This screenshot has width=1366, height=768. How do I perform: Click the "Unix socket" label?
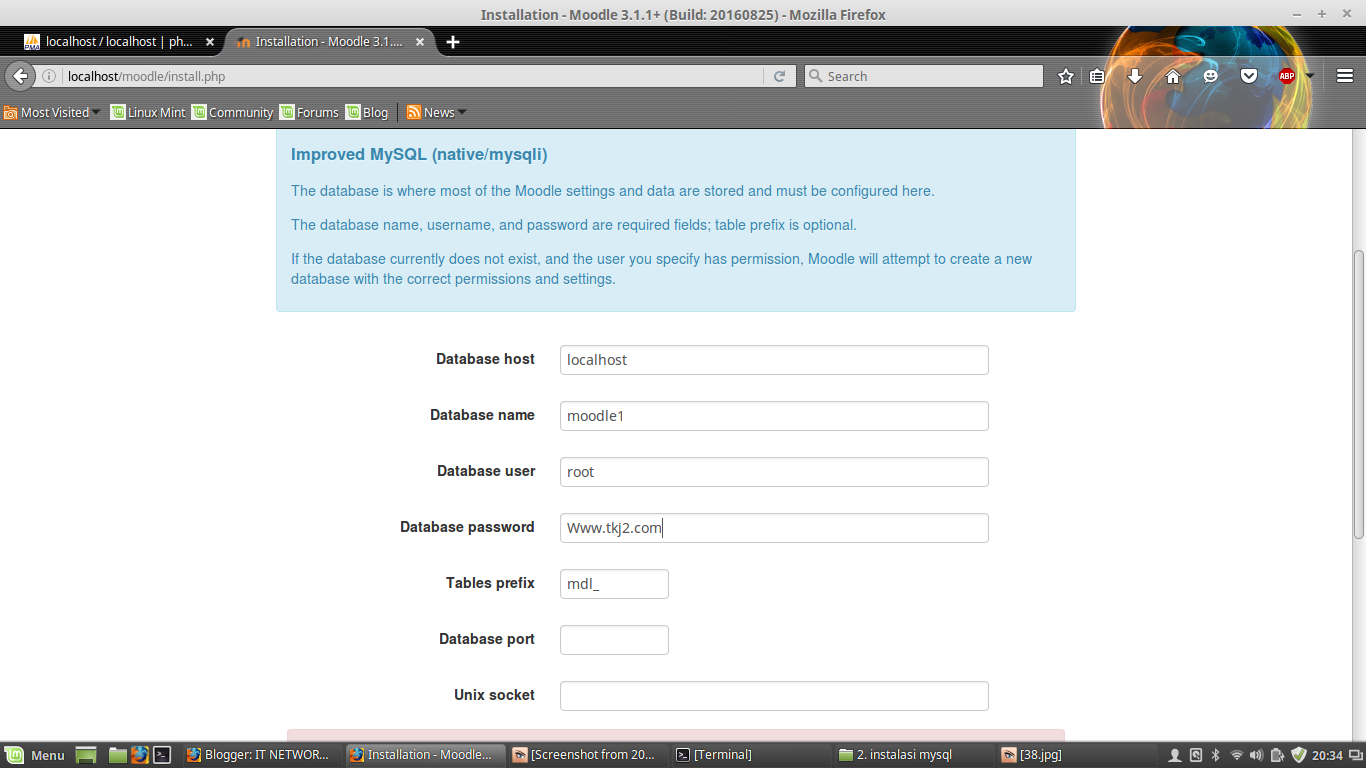494,695
